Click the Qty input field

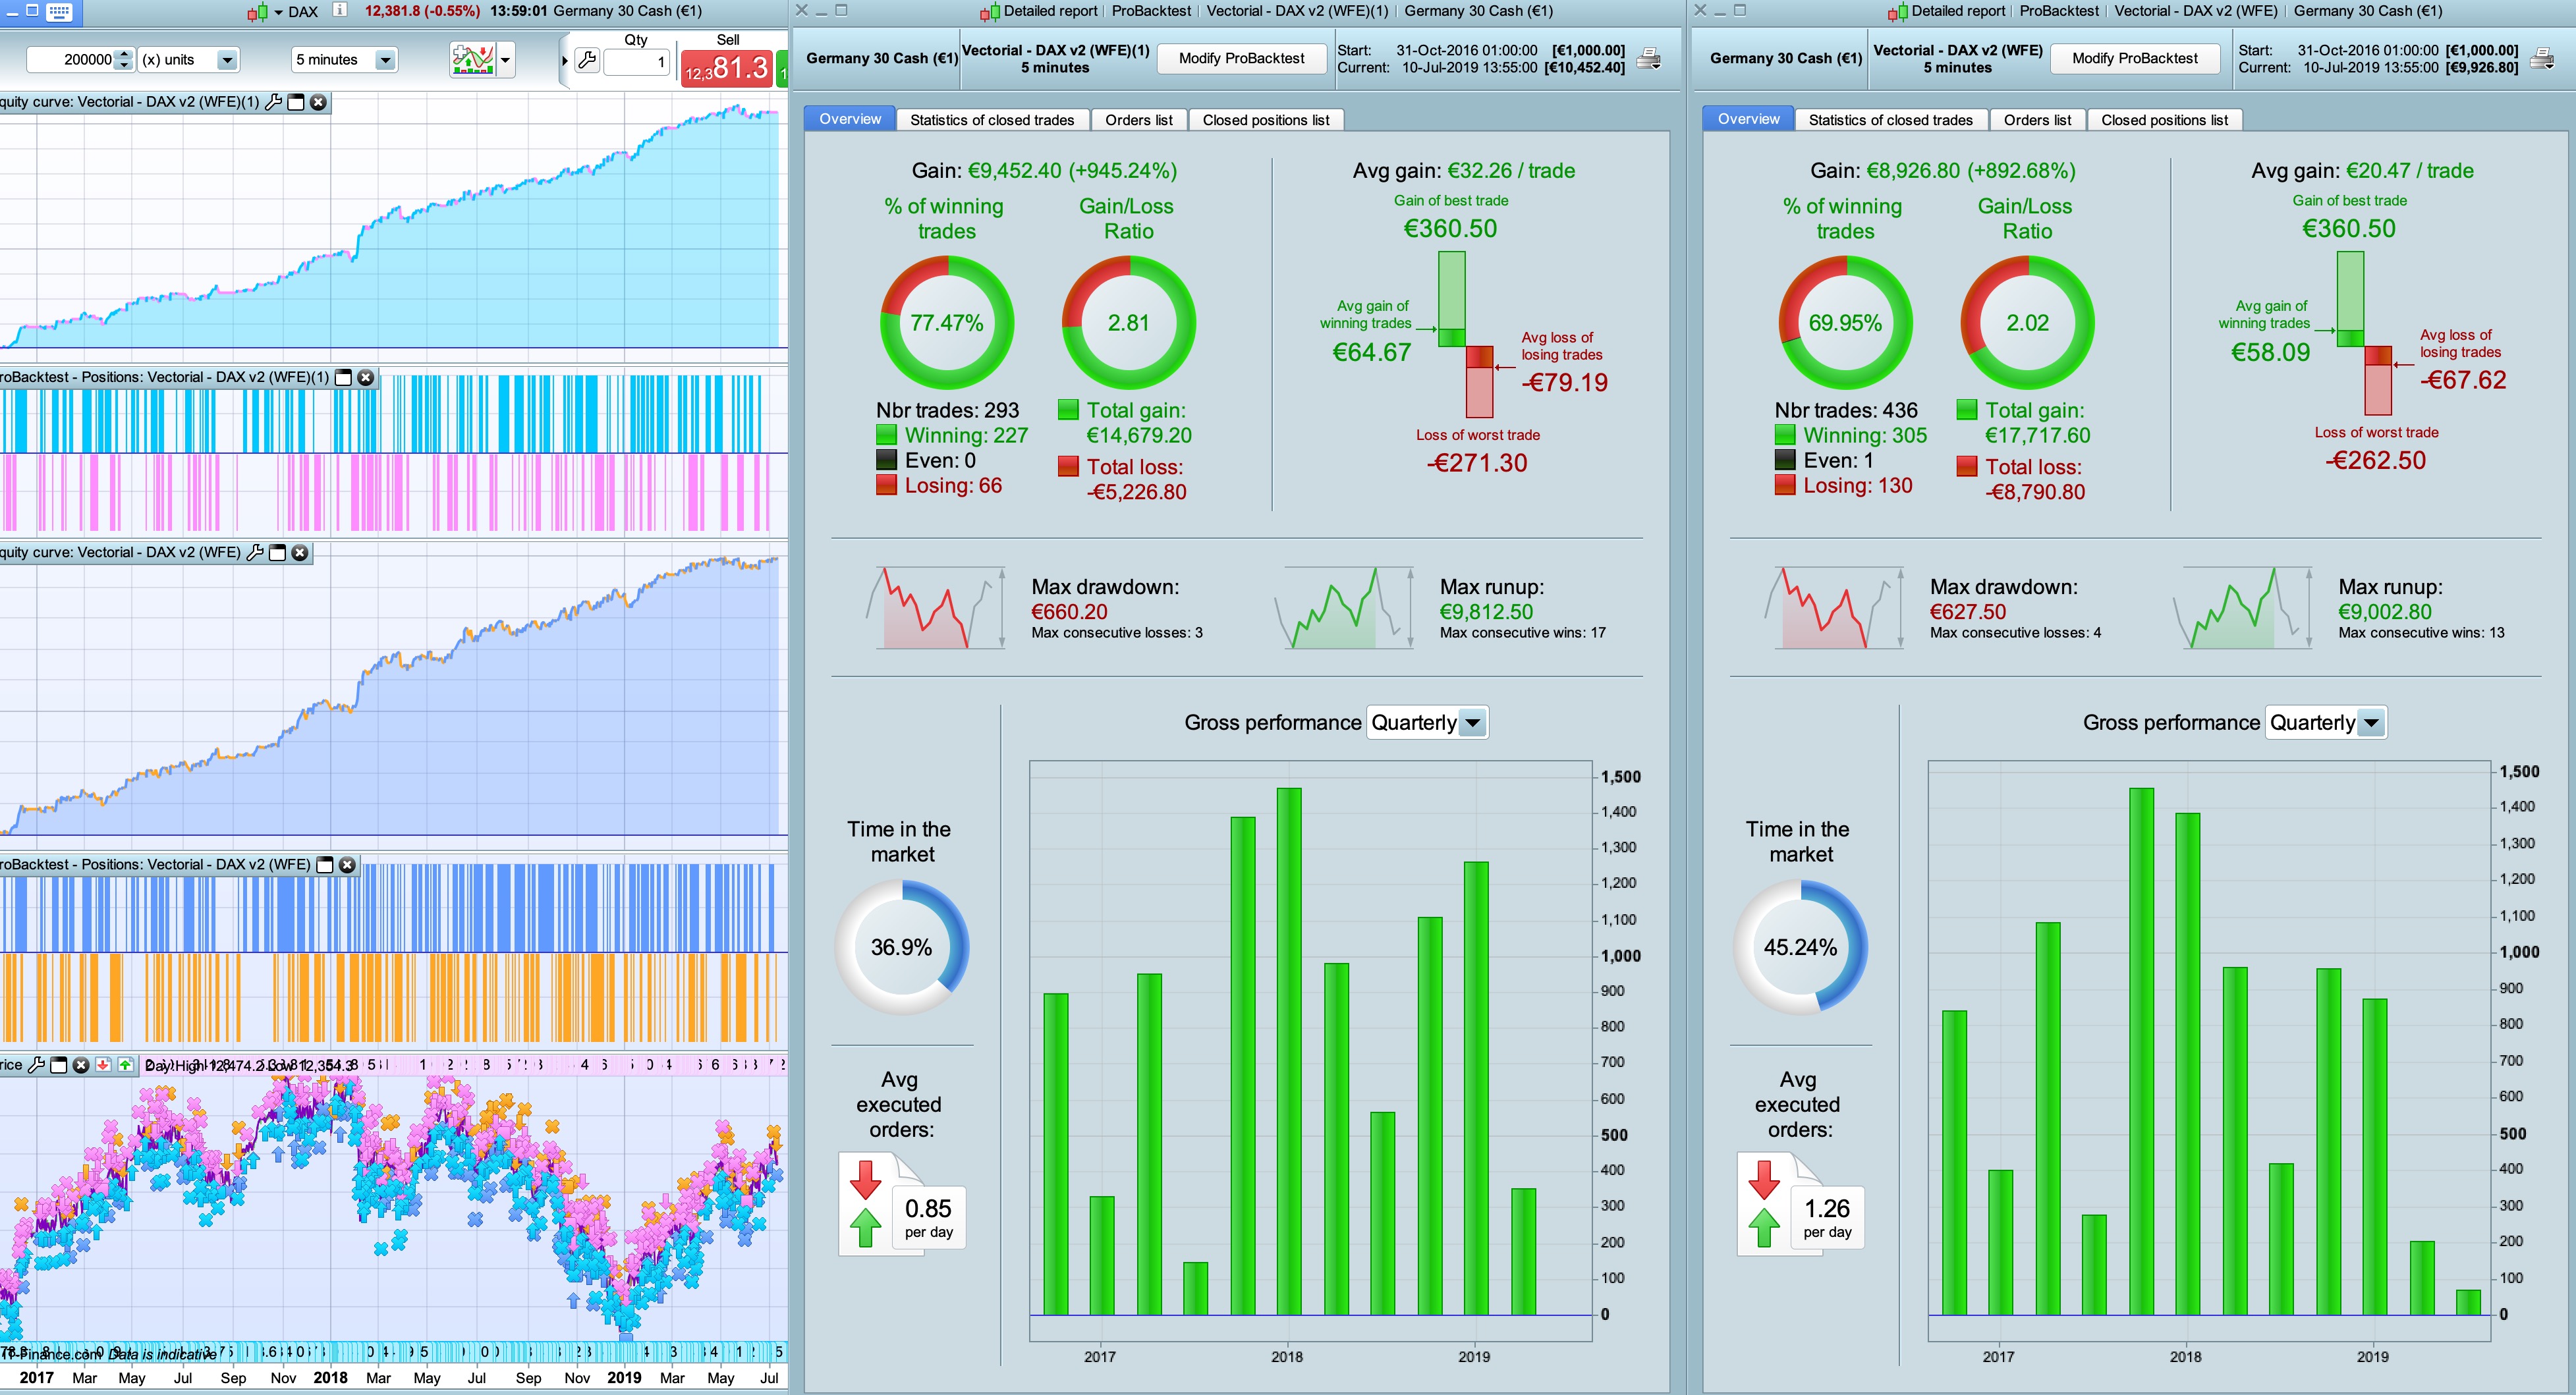point(636,62)
